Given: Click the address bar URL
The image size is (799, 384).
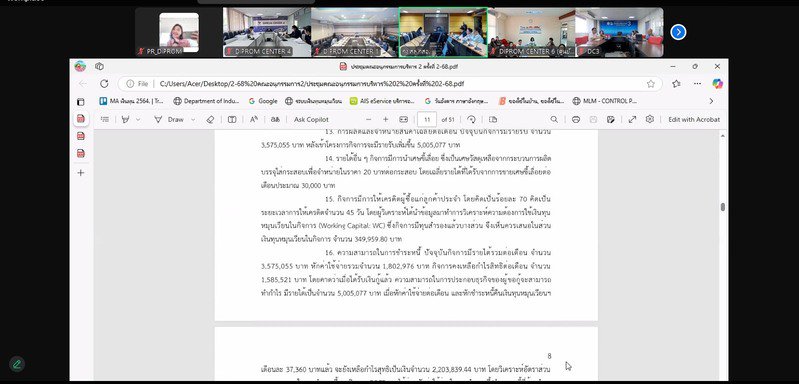Looking at the screenshot, I should coord(312,84).
